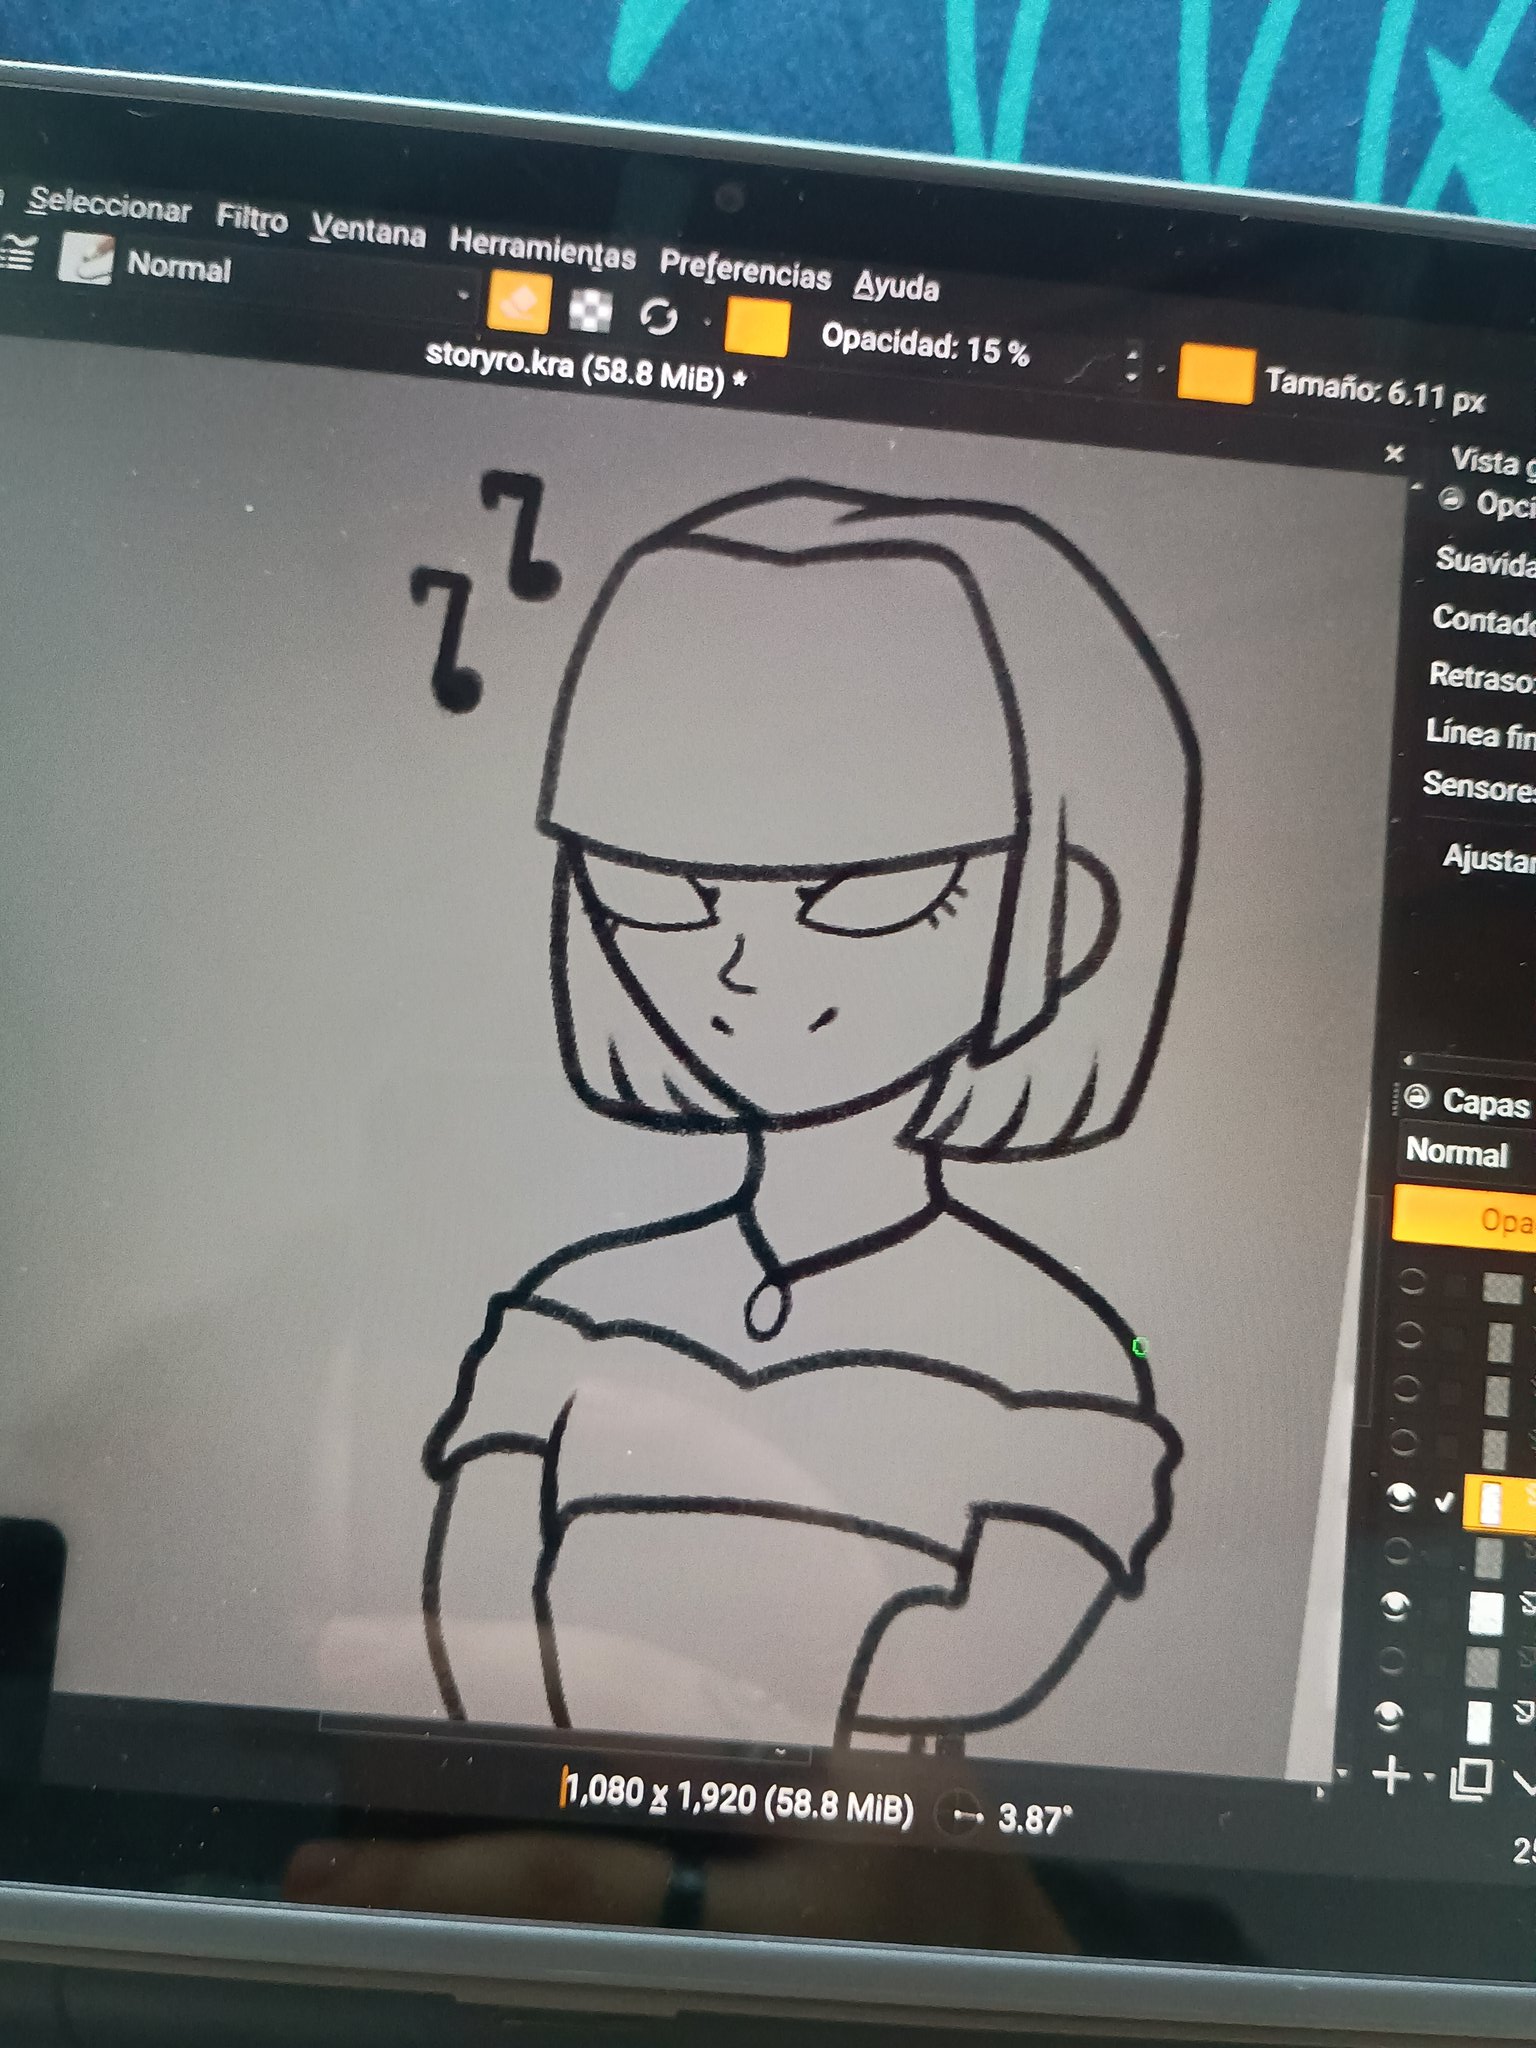
Task: Close the storyro.kra document with X
Action: [x=1394, y=455]
